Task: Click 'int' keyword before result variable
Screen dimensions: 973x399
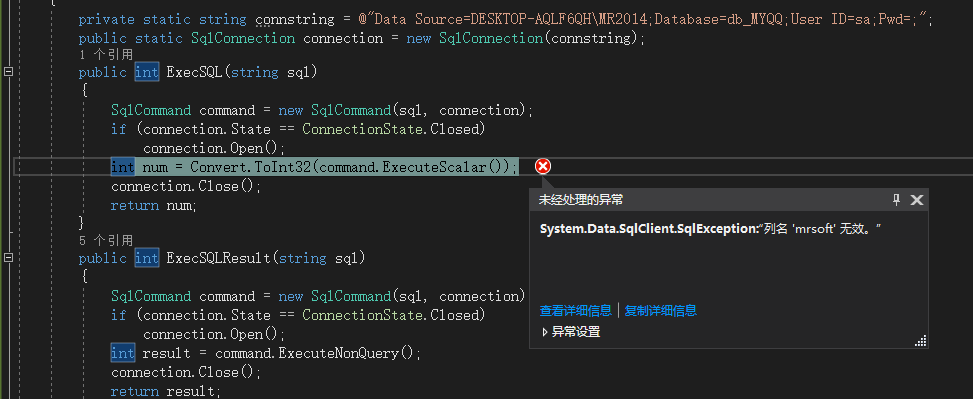Action: [x=122, y=353]
